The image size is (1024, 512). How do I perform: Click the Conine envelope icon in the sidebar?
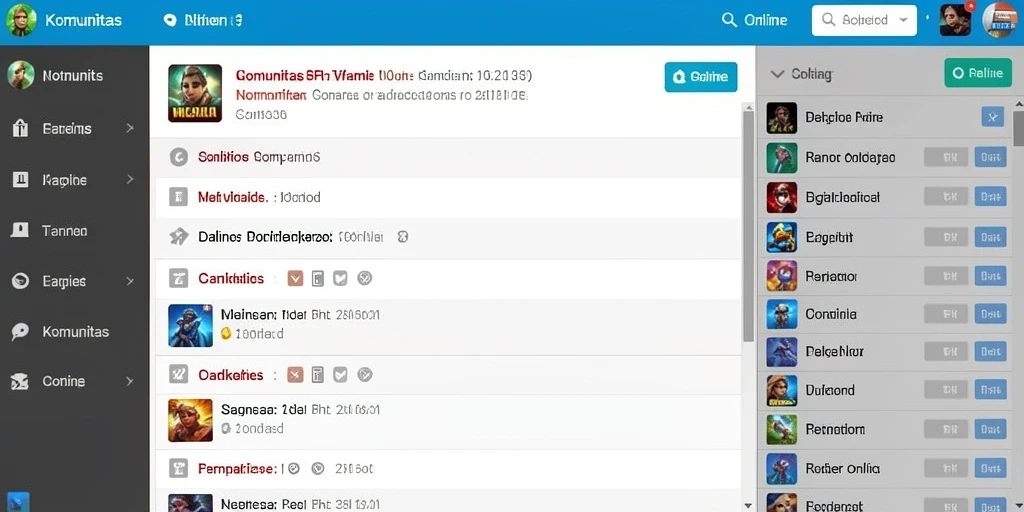coord(20,381)
